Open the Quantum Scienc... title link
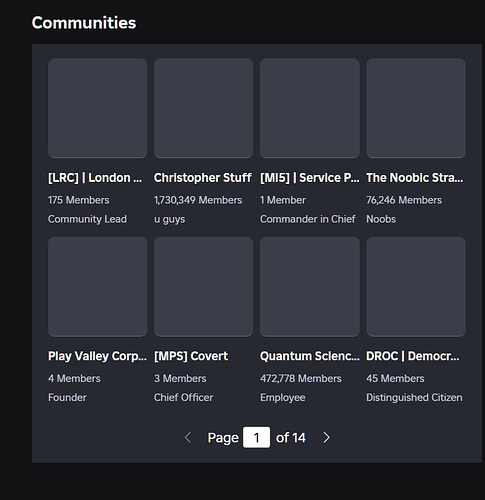This screenshot has height=500, width=485. click(x=310, y=356)
